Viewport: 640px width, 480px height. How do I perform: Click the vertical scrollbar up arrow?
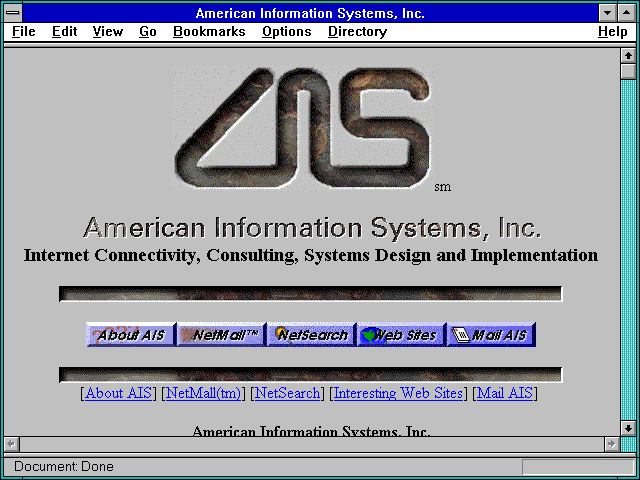click(628, 56)
